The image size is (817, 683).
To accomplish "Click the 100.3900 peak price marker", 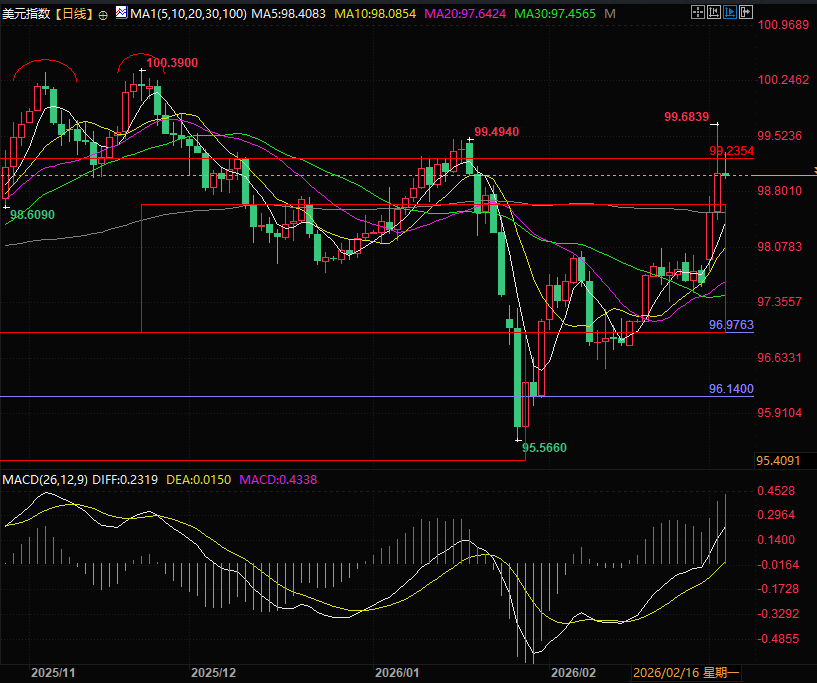I will (172, 63).
